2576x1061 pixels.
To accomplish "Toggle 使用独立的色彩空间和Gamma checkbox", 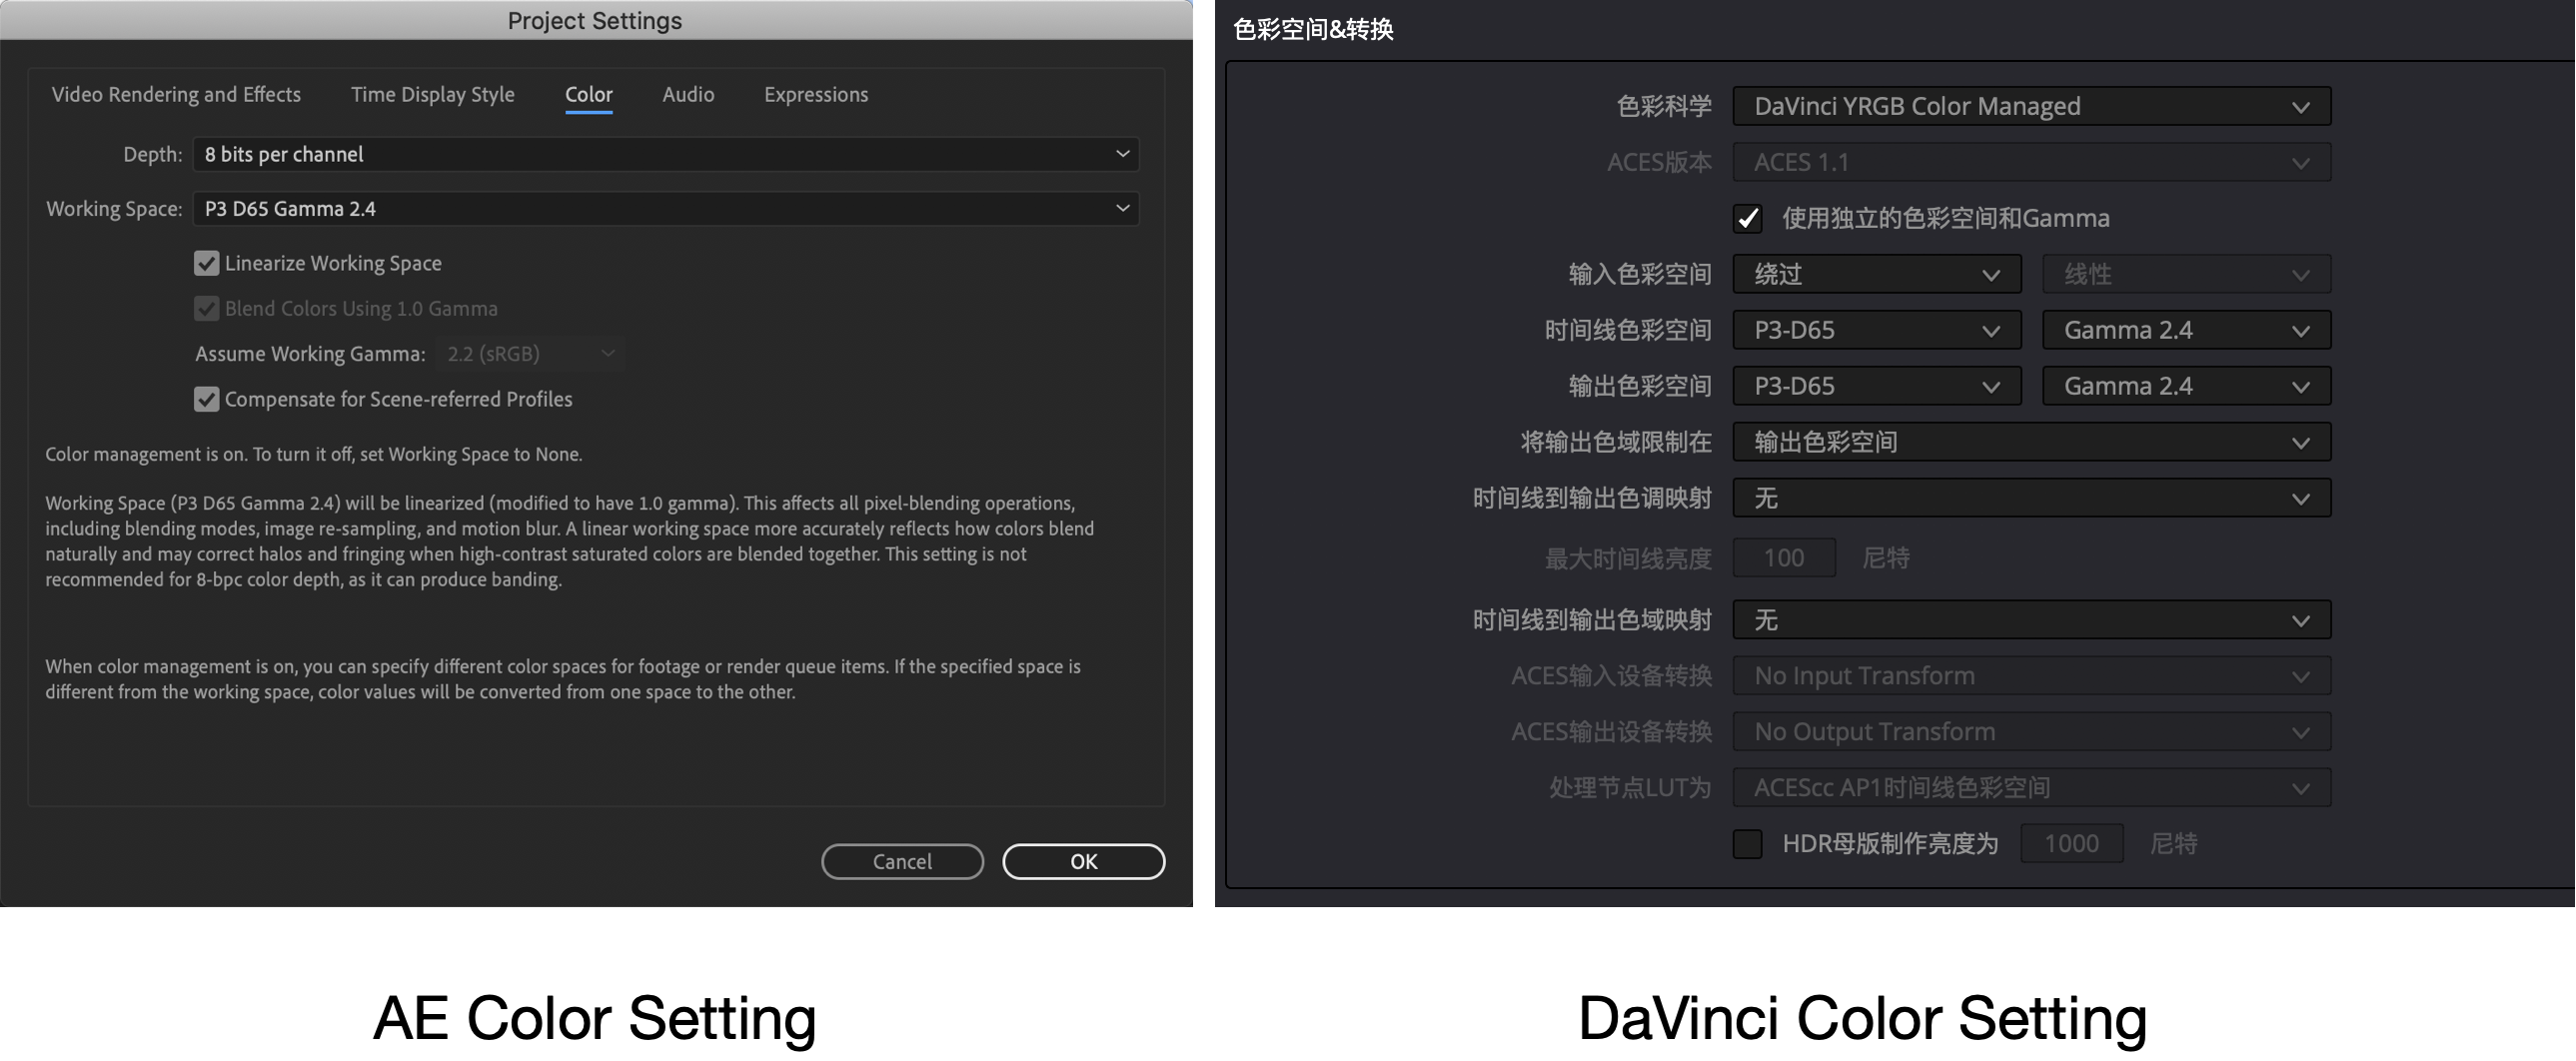I will coord(1747,218).
